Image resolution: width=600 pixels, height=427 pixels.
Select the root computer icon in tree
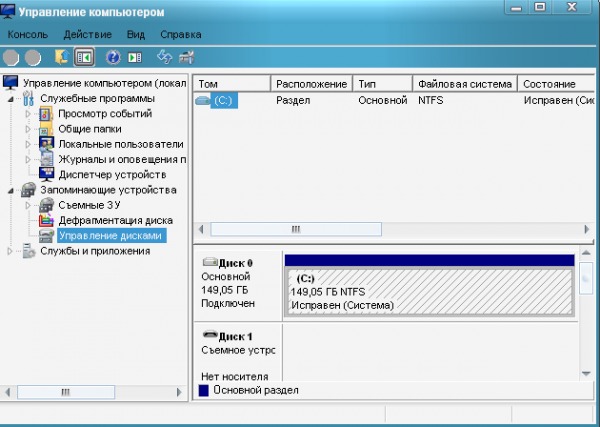(10, 82)
